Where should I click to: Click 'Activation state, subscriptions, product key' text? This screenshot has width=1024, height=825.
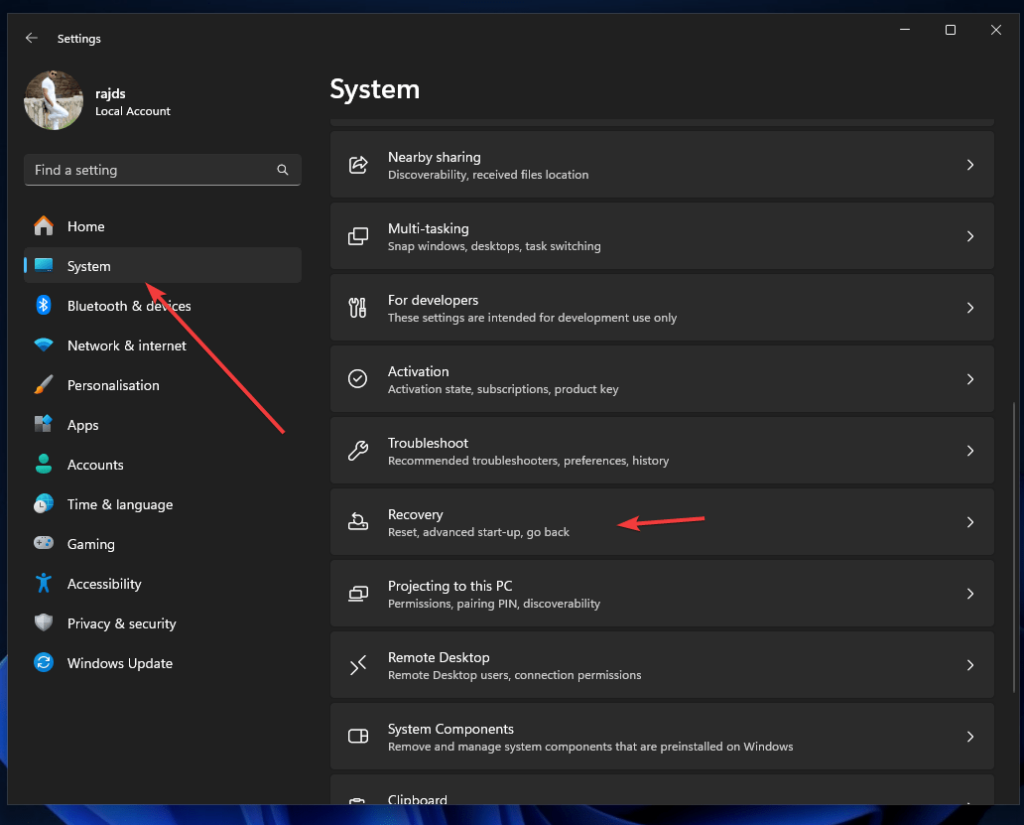pyautogui.click(x=503, y=389)
